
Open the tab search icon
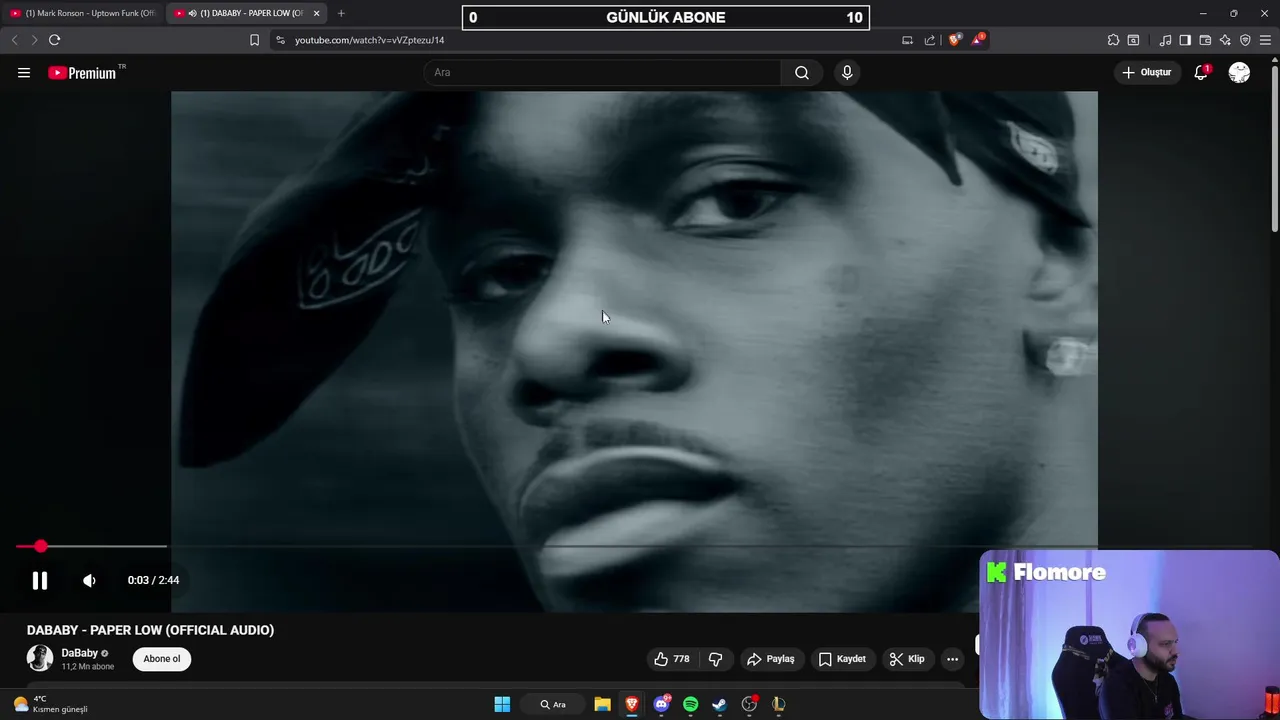click(1133, 40)
